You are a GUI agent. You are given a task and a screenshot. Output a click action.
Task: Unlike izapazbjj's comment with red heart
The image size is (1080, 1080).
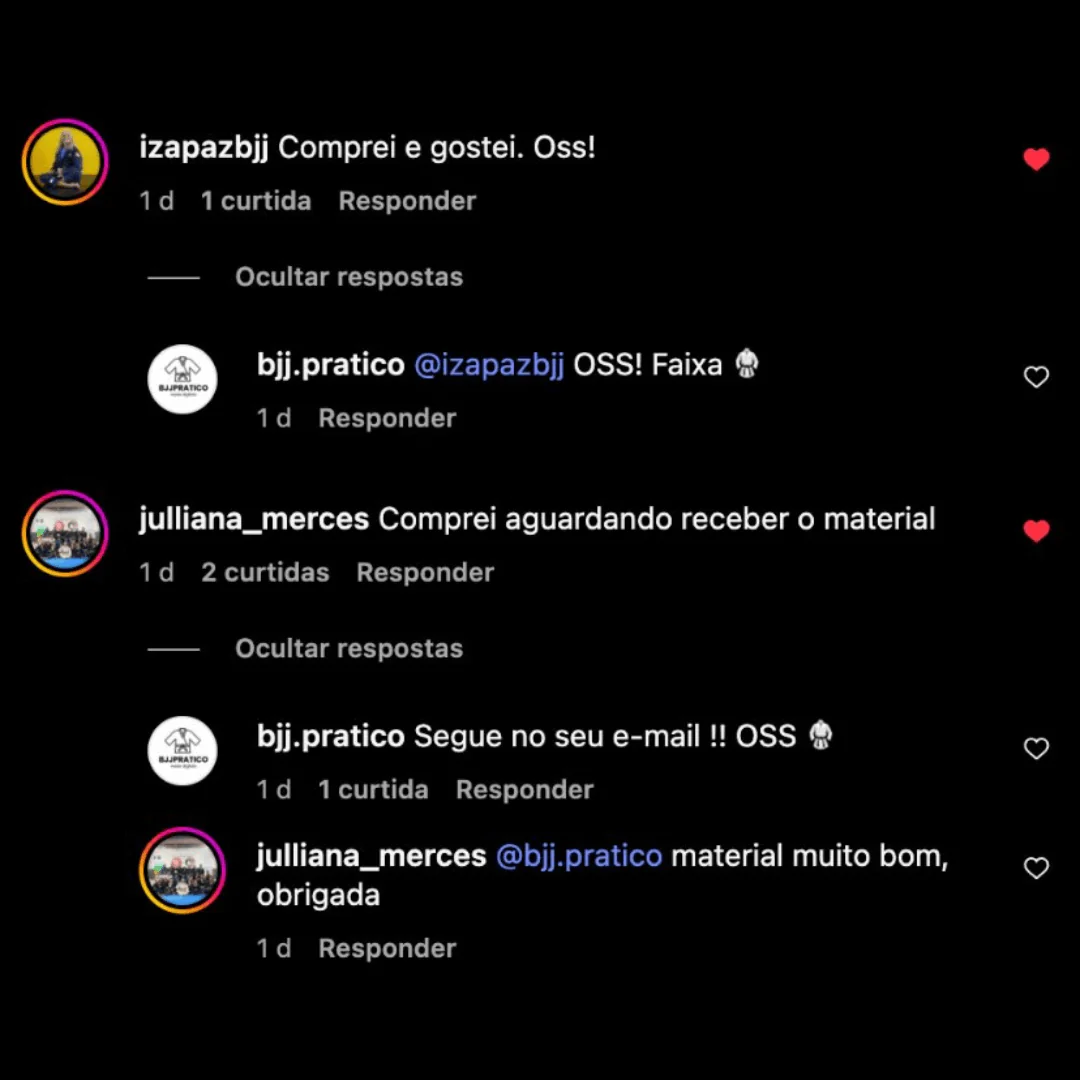pos(1036,159)
